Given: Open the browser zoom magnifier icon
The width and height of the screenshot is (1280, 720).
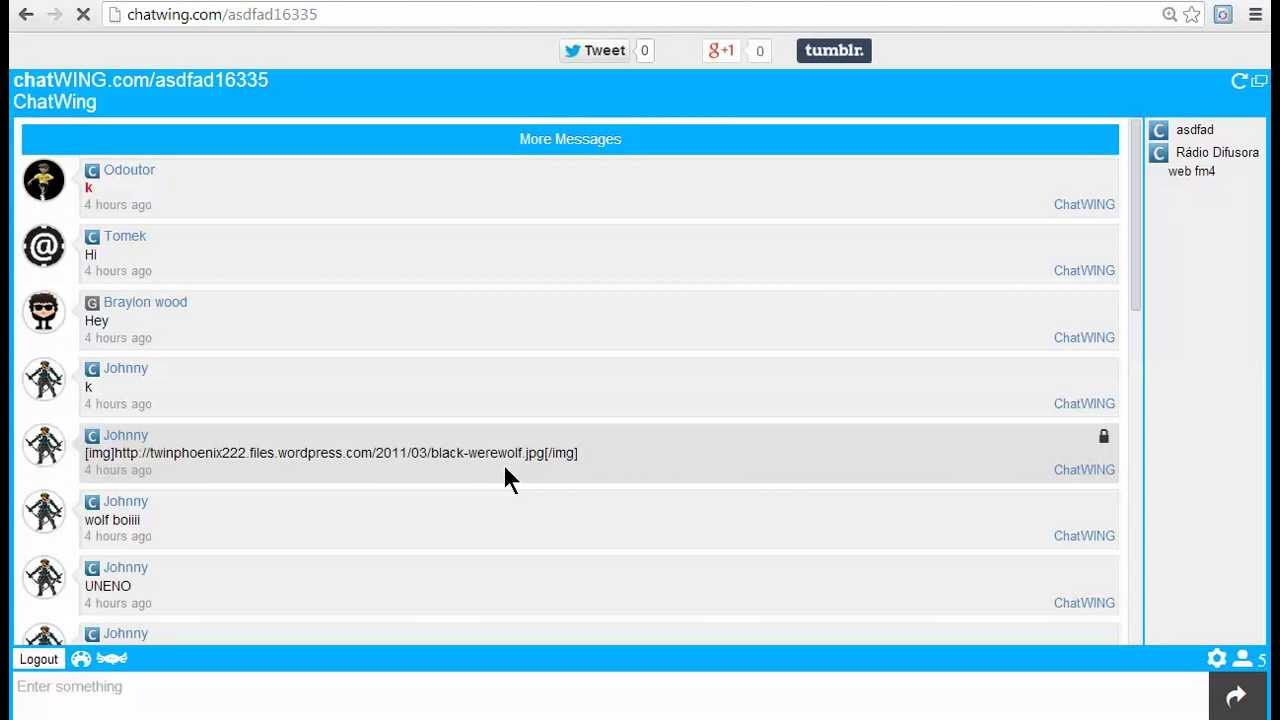Looking at the screenshot, I should click(x=1169, y=14).
